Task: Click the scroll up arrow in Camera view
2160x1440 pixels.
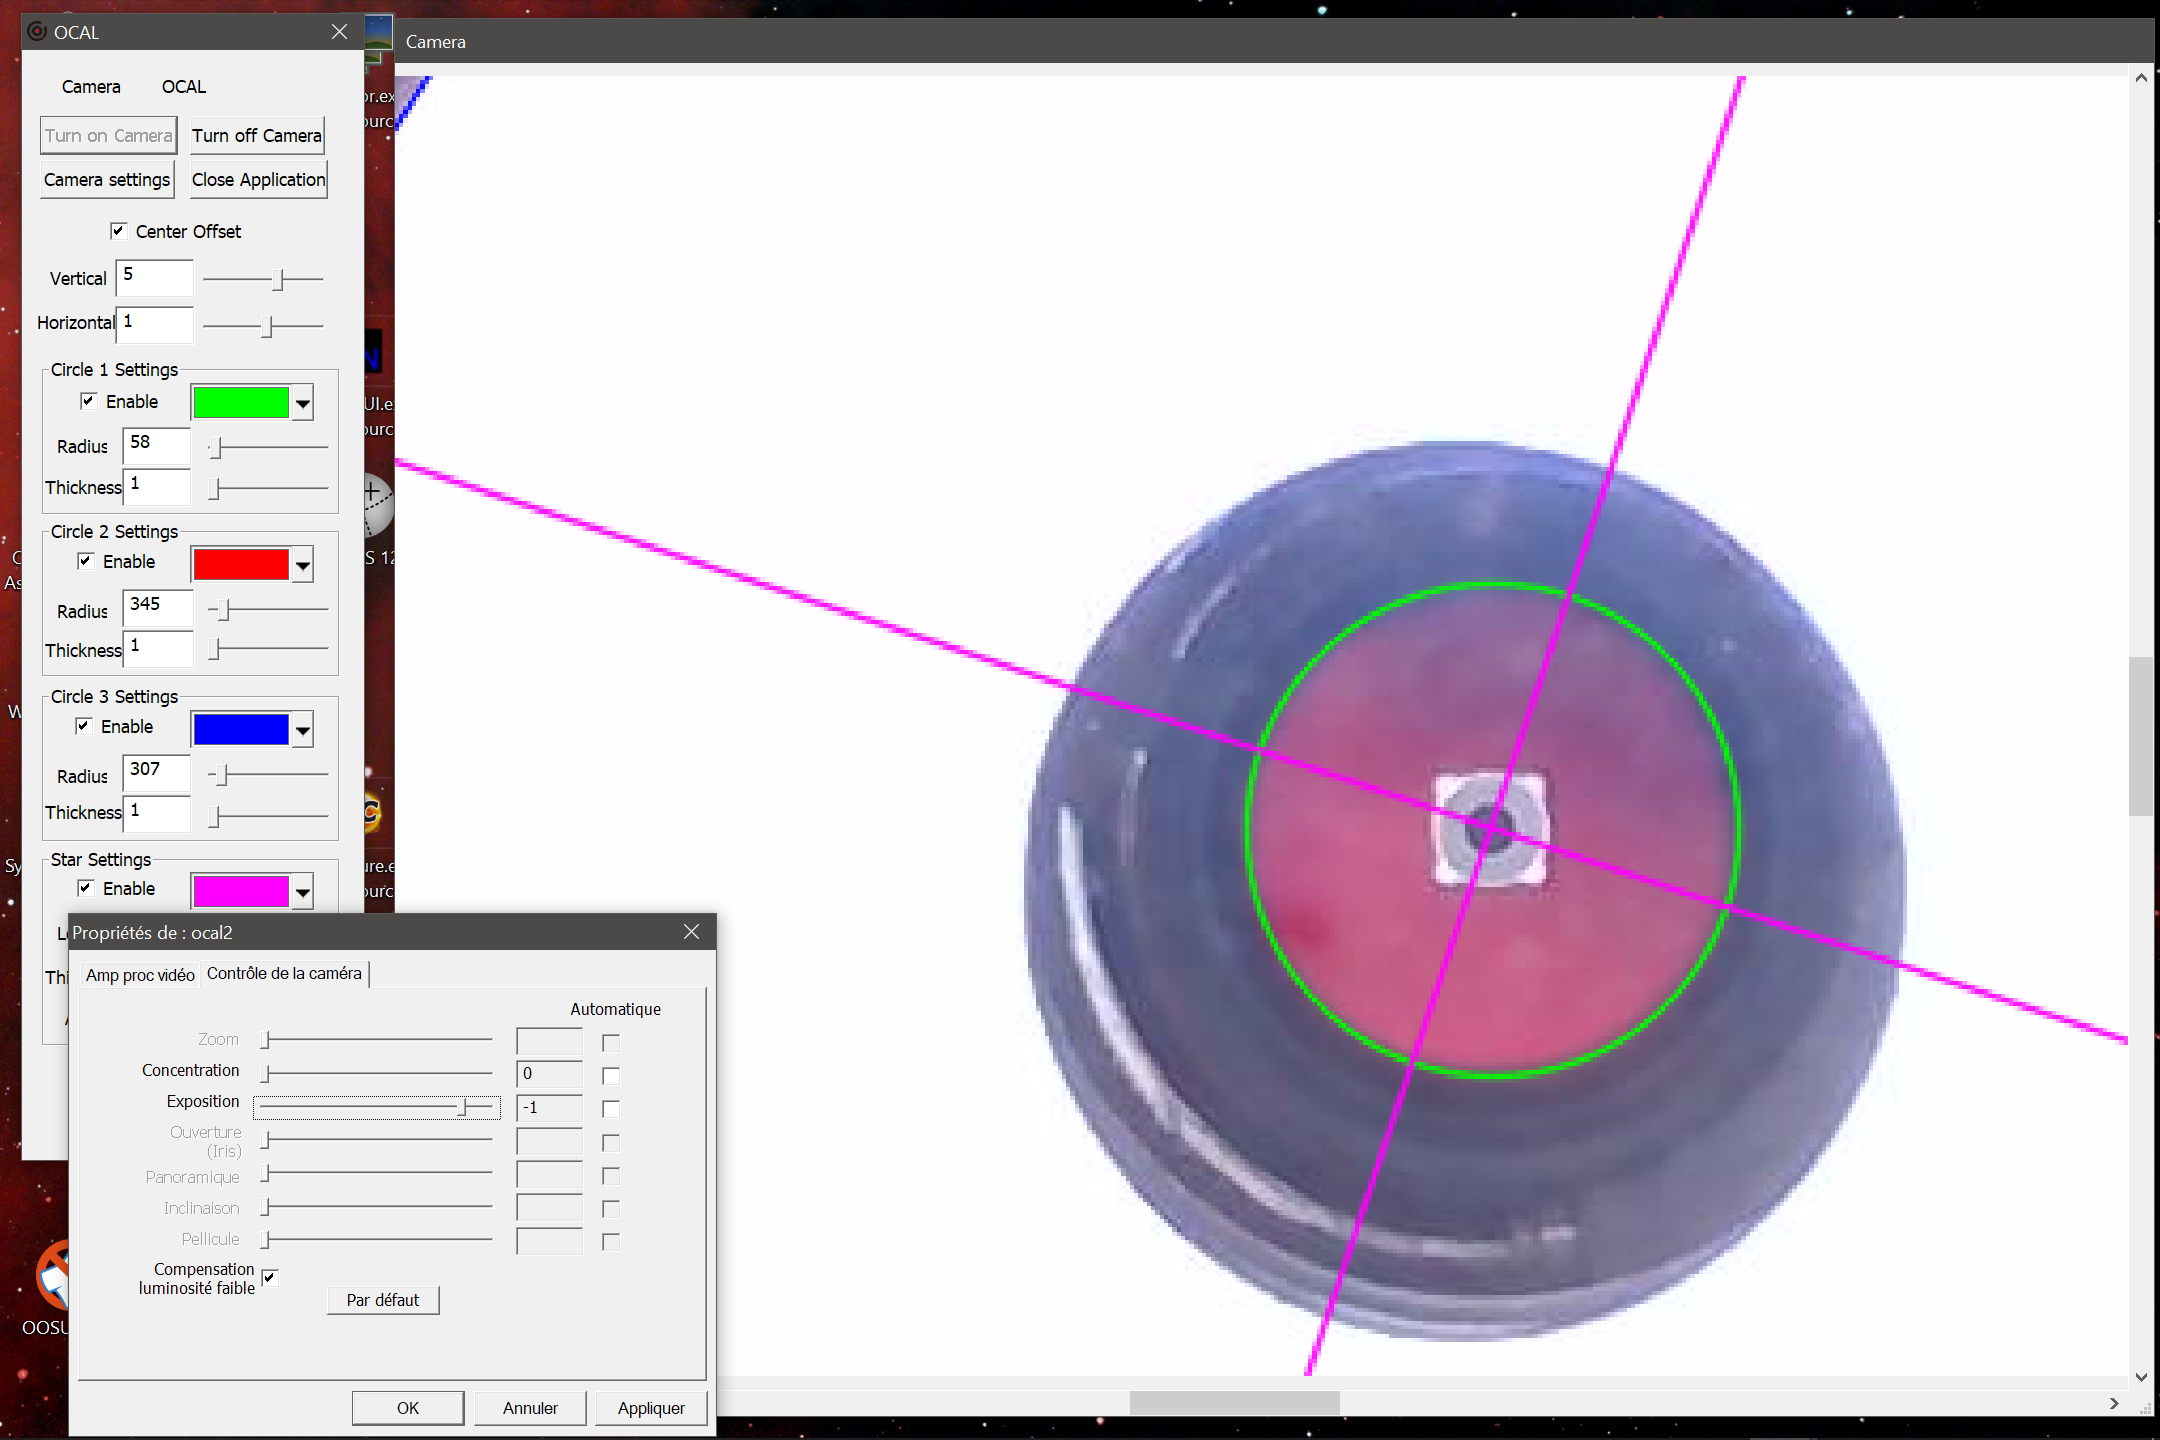Action: pos(2140,78)
